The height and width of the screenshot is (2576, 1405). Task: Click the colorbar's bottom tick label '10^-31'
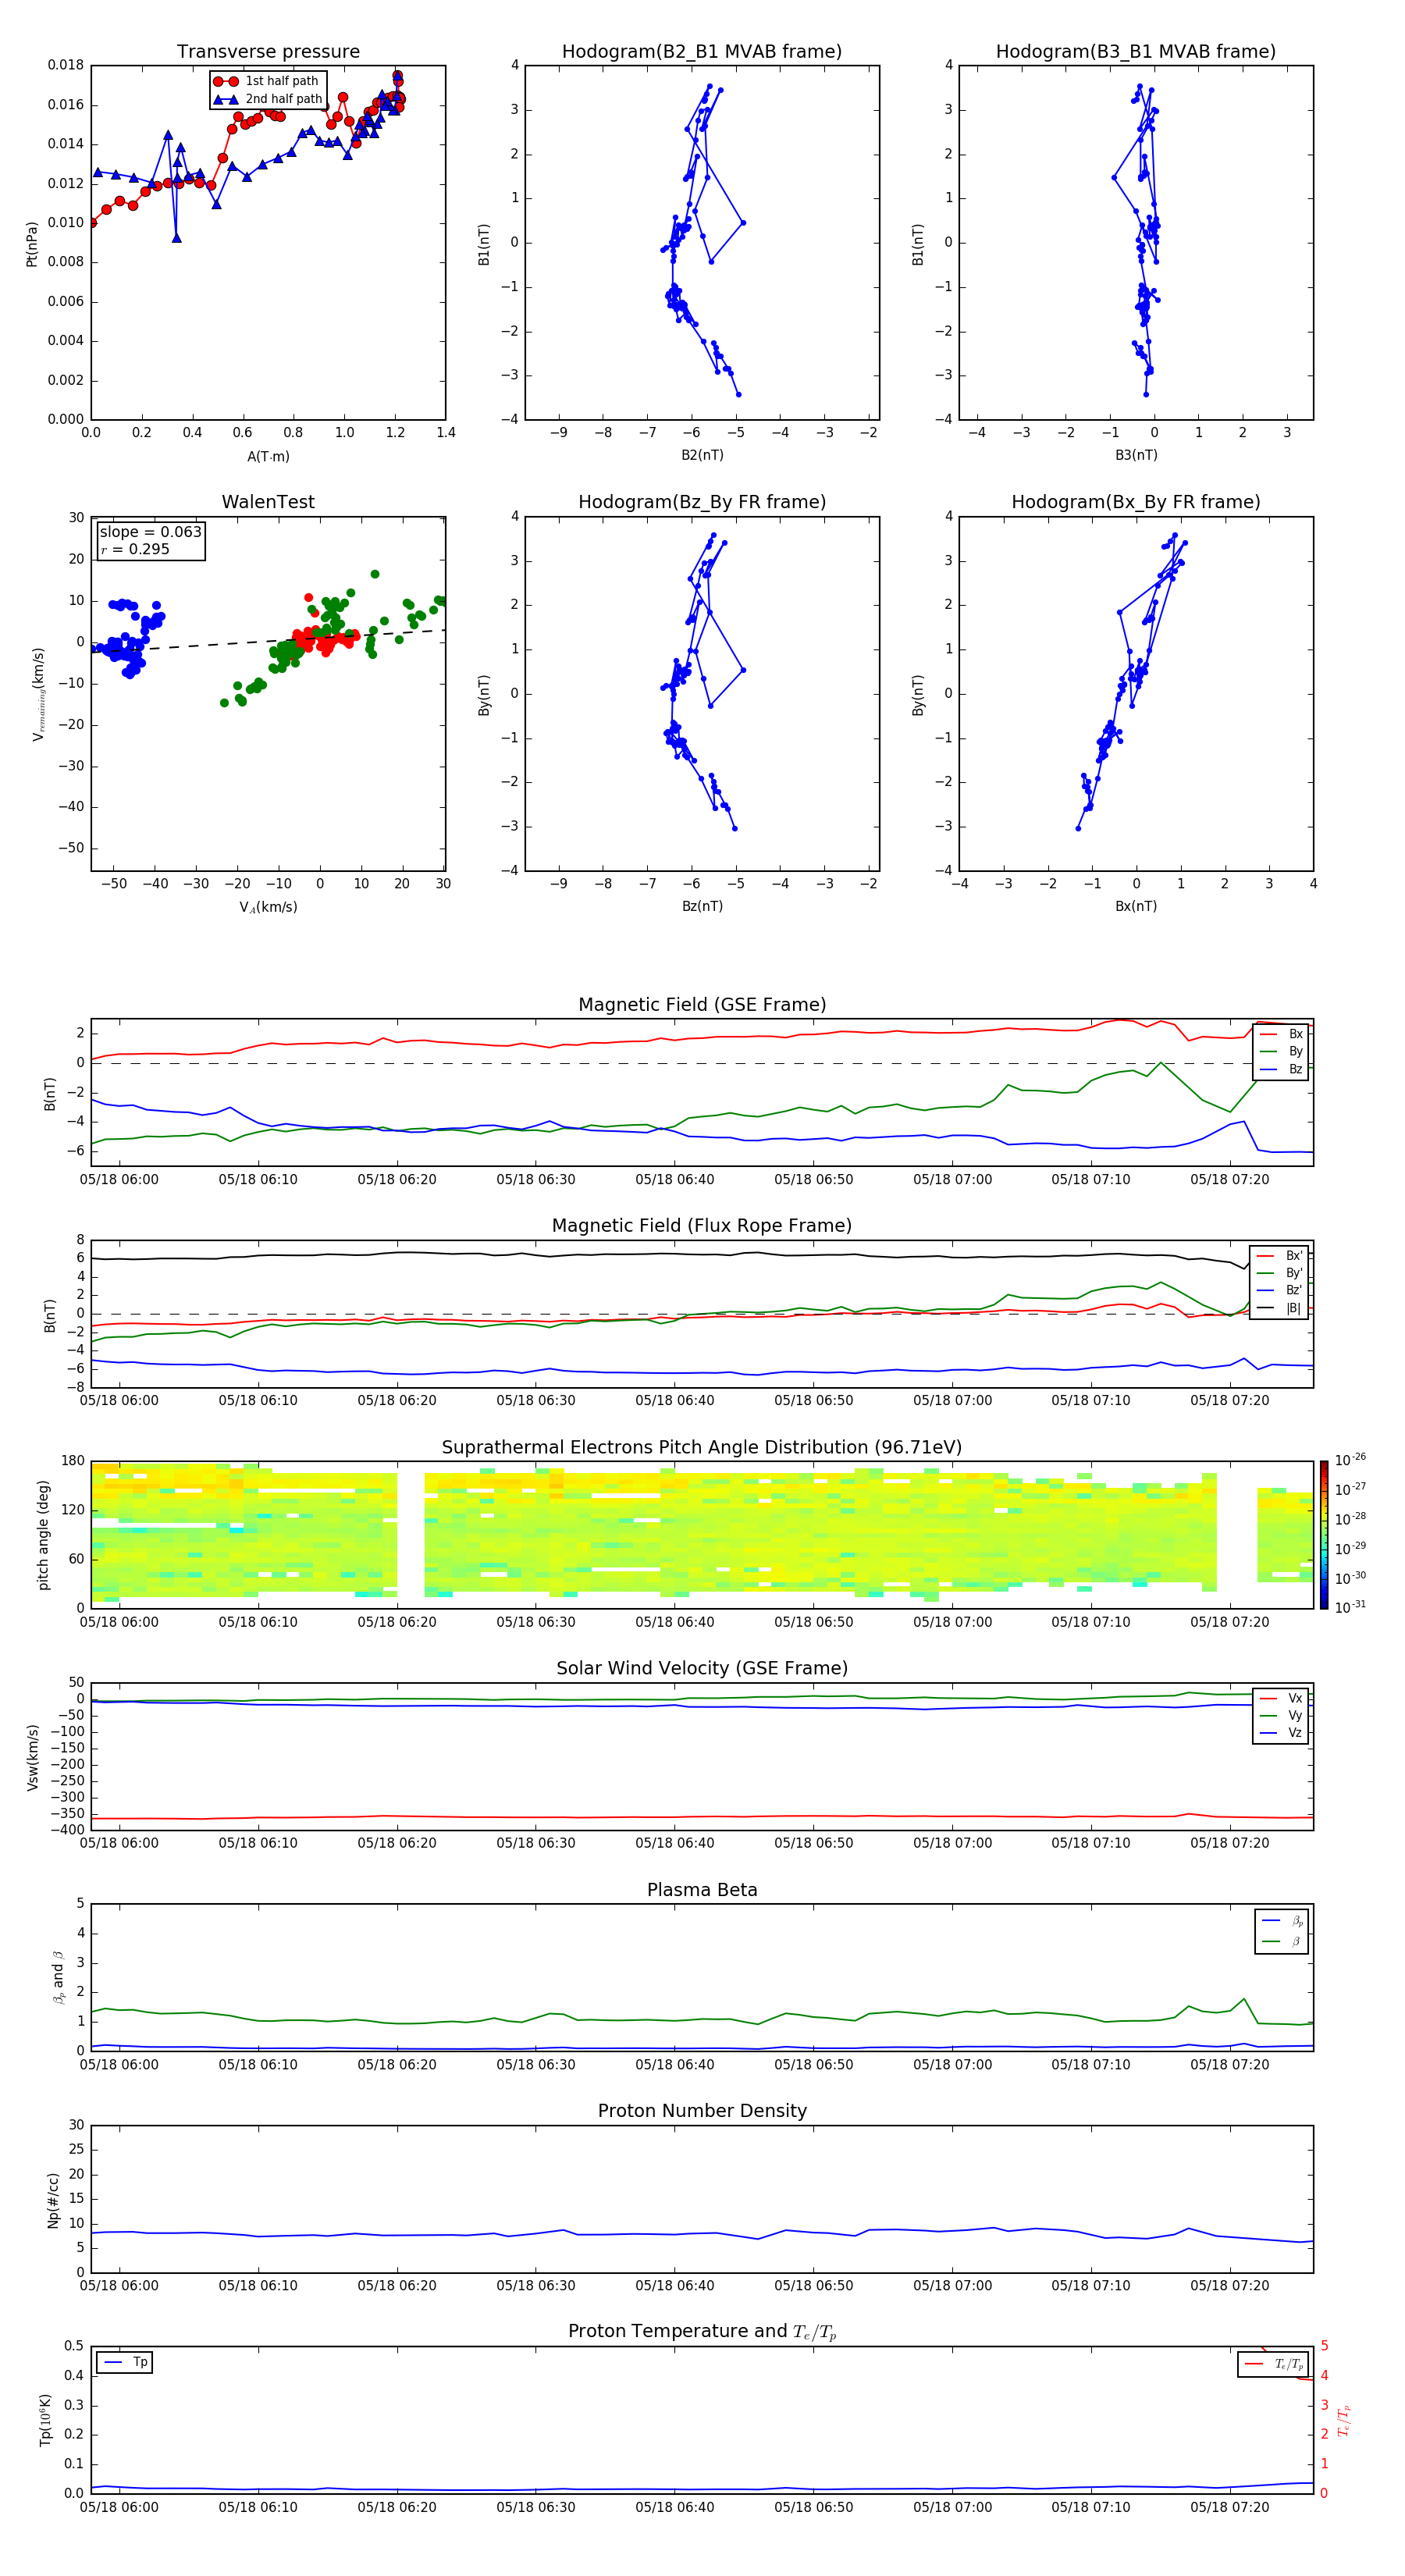1350,1607
